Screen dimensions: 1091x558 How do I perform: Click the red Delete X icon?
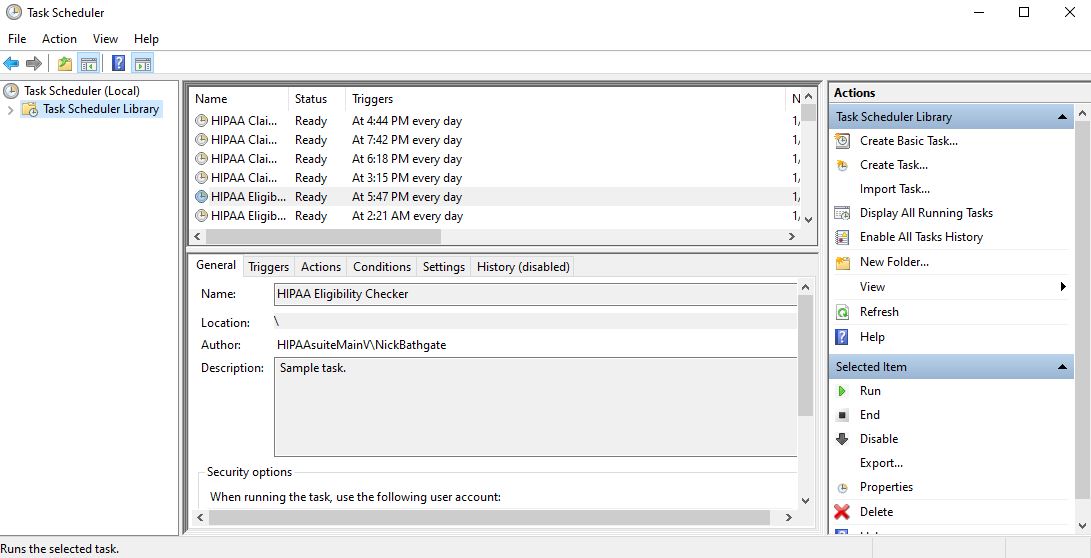click(842, 512)
